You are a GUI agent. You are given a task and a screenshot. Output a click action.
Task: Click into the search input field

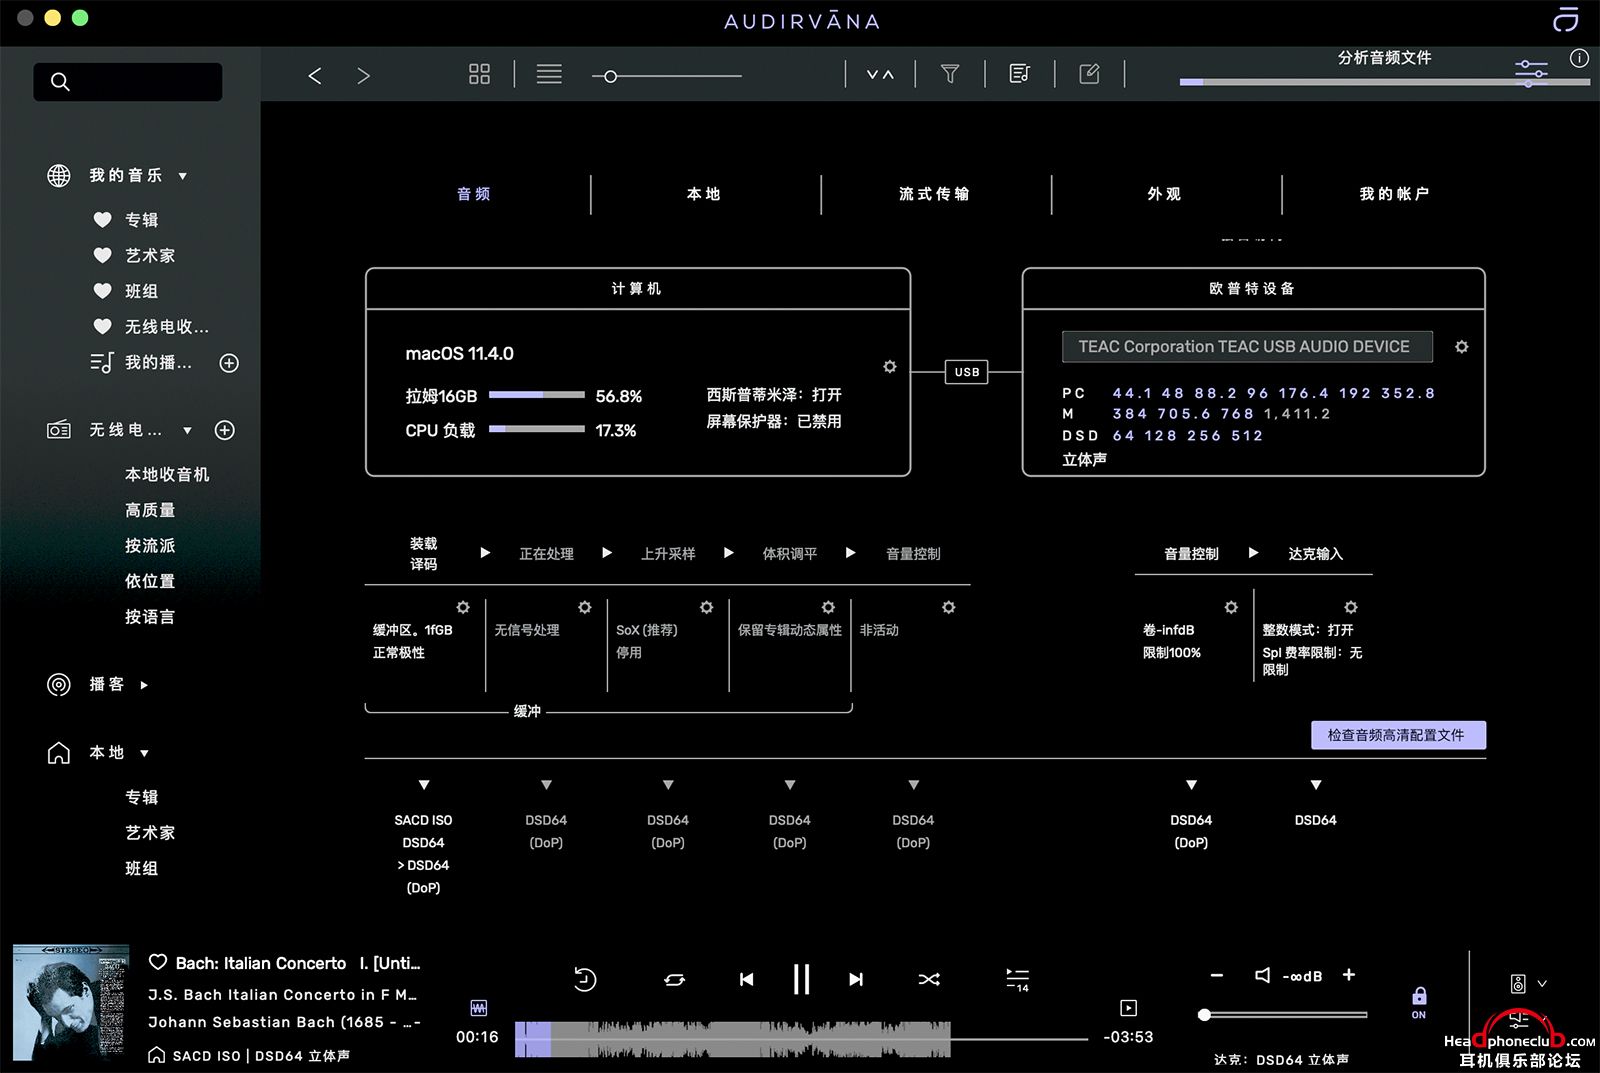[x=128, y=82]
